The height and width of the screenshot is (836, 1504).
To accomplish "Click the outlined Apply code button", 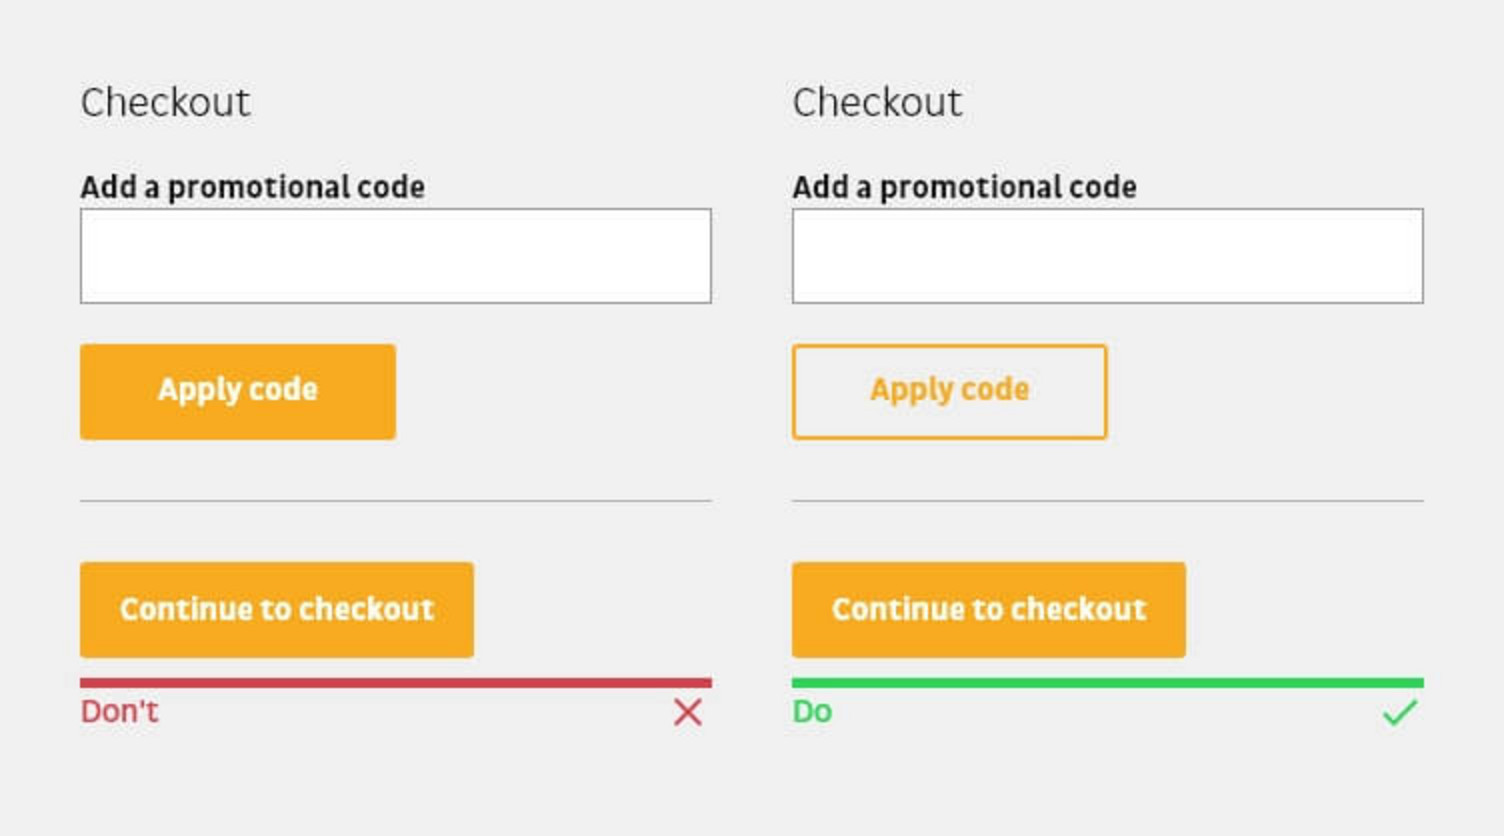I will (x=949, y=392).
